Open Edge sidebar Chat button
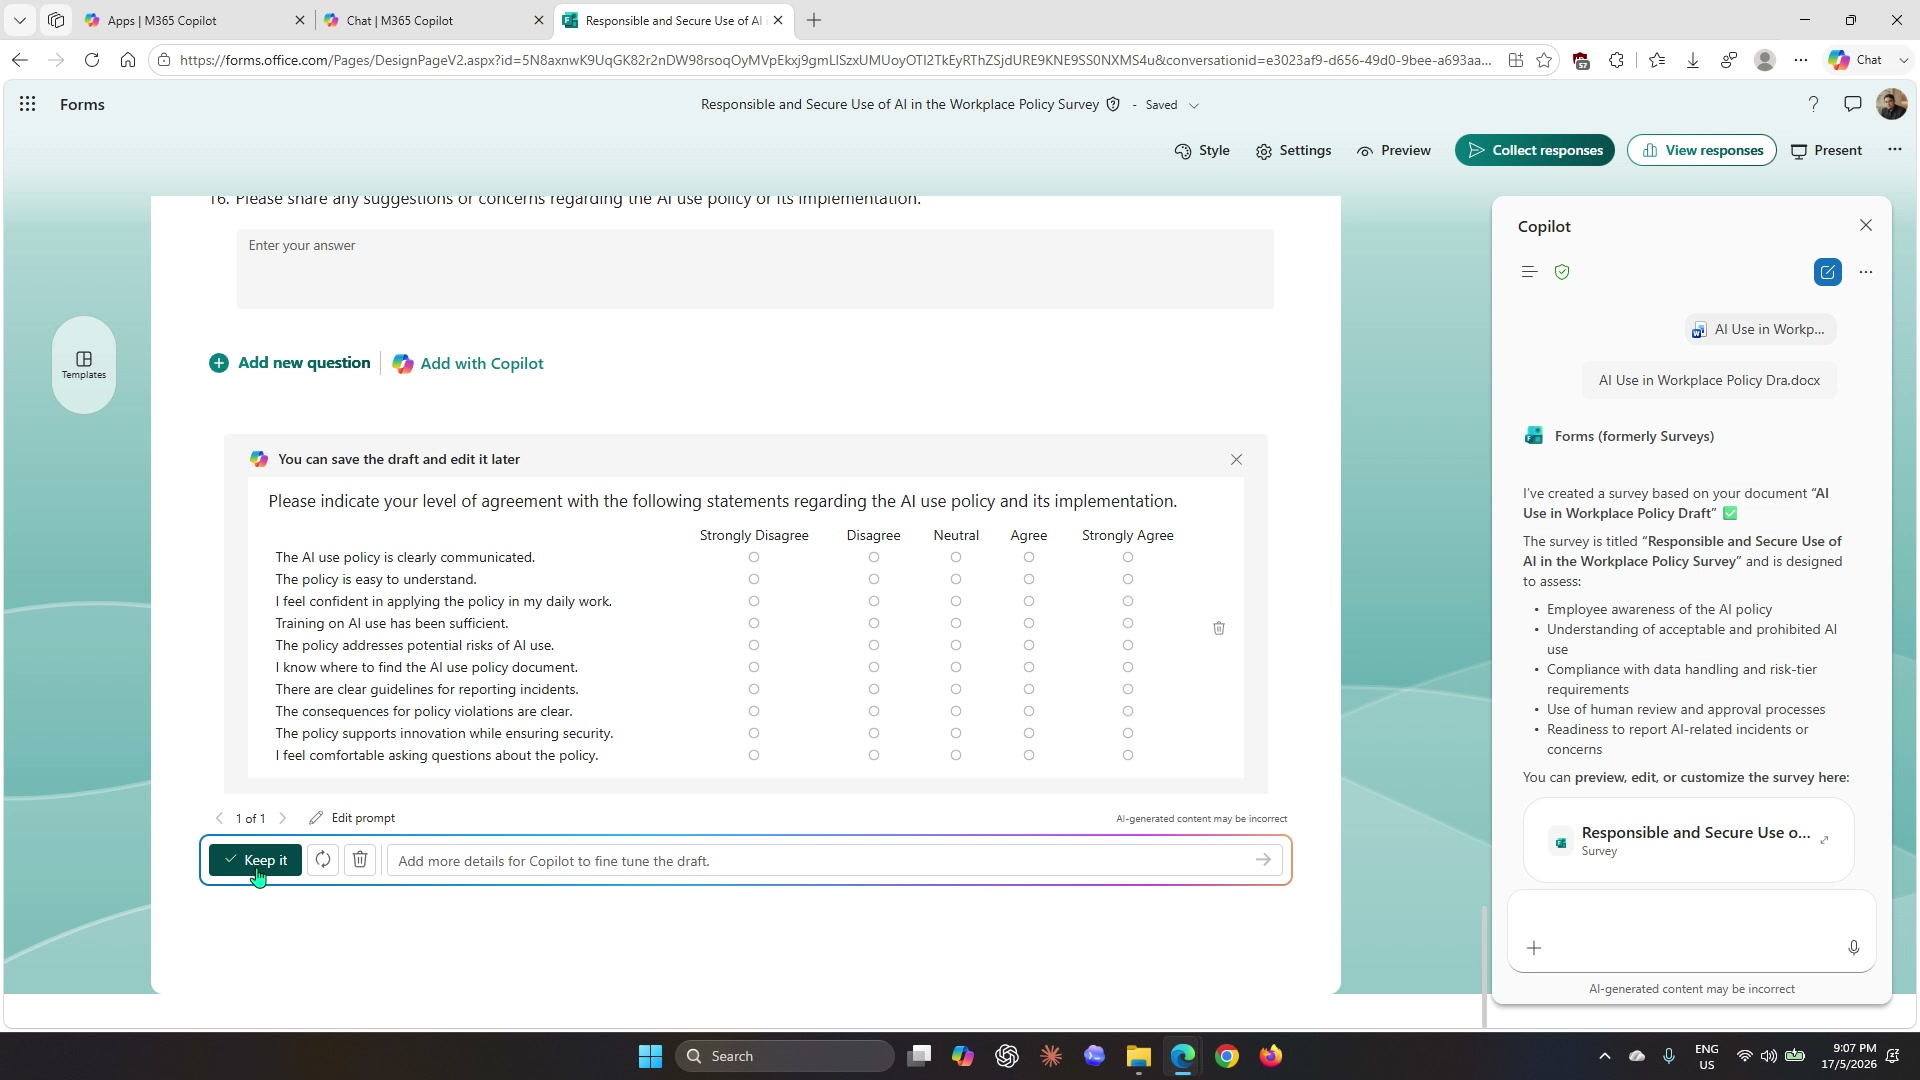This screenshot has height=1080, width=1920. tap(1867, 60)
